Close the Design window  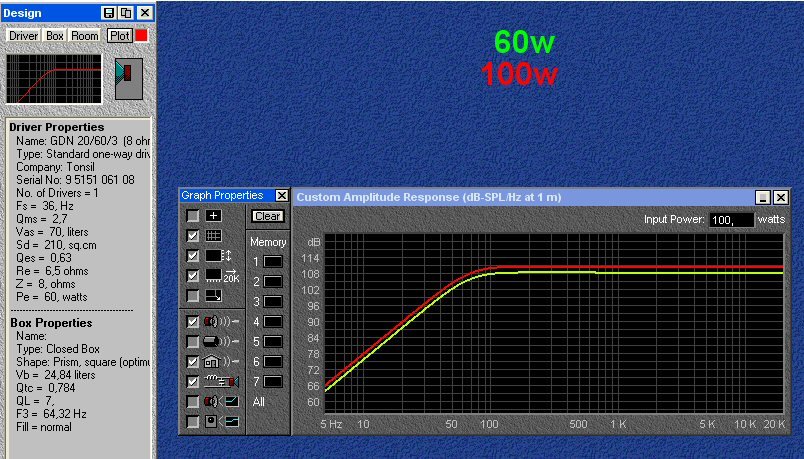[145, 13]
